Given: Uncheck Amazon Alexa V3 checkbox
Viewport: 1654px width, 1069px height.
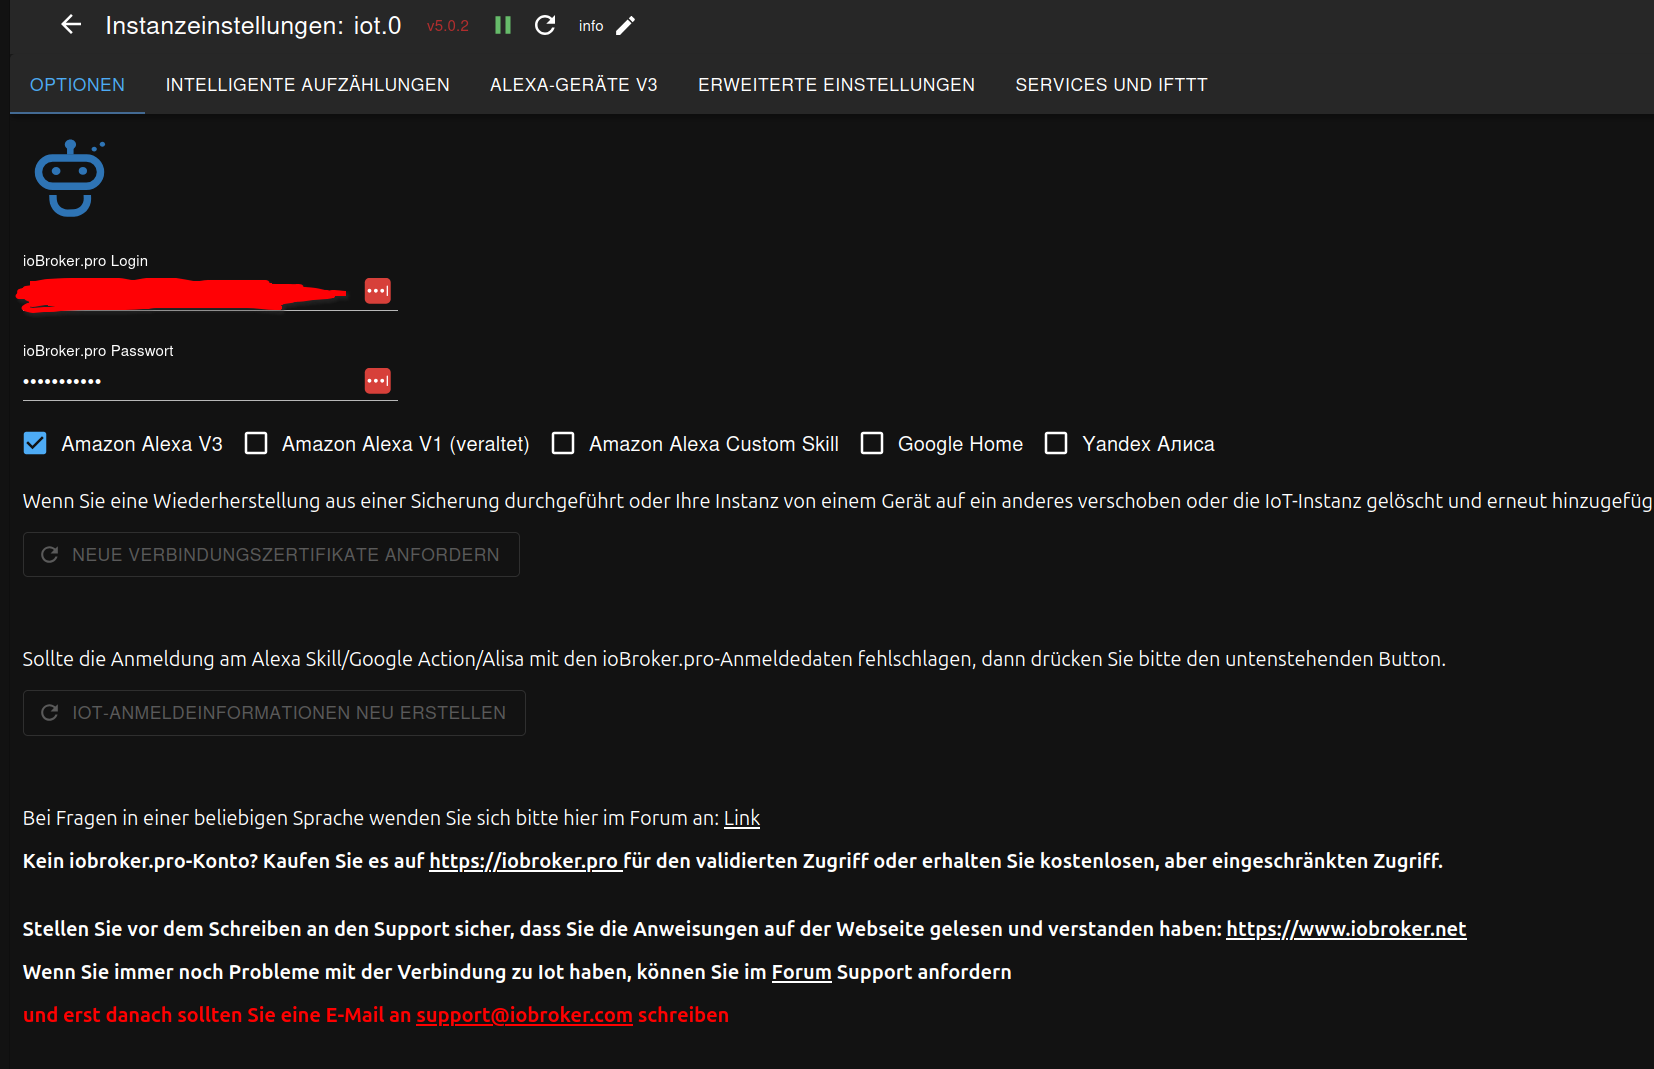Looking at the screenshot, I should click(35, 443).
